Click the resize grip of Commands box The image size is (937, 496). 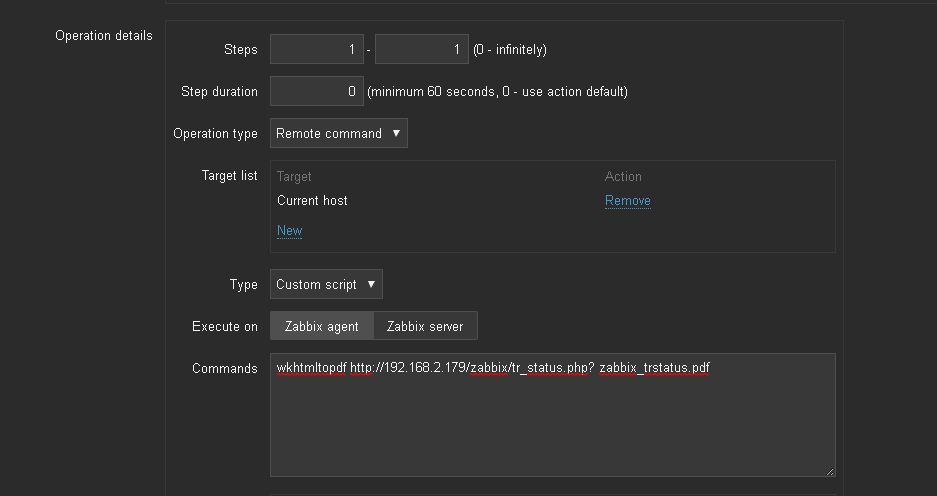coord(829,471)
